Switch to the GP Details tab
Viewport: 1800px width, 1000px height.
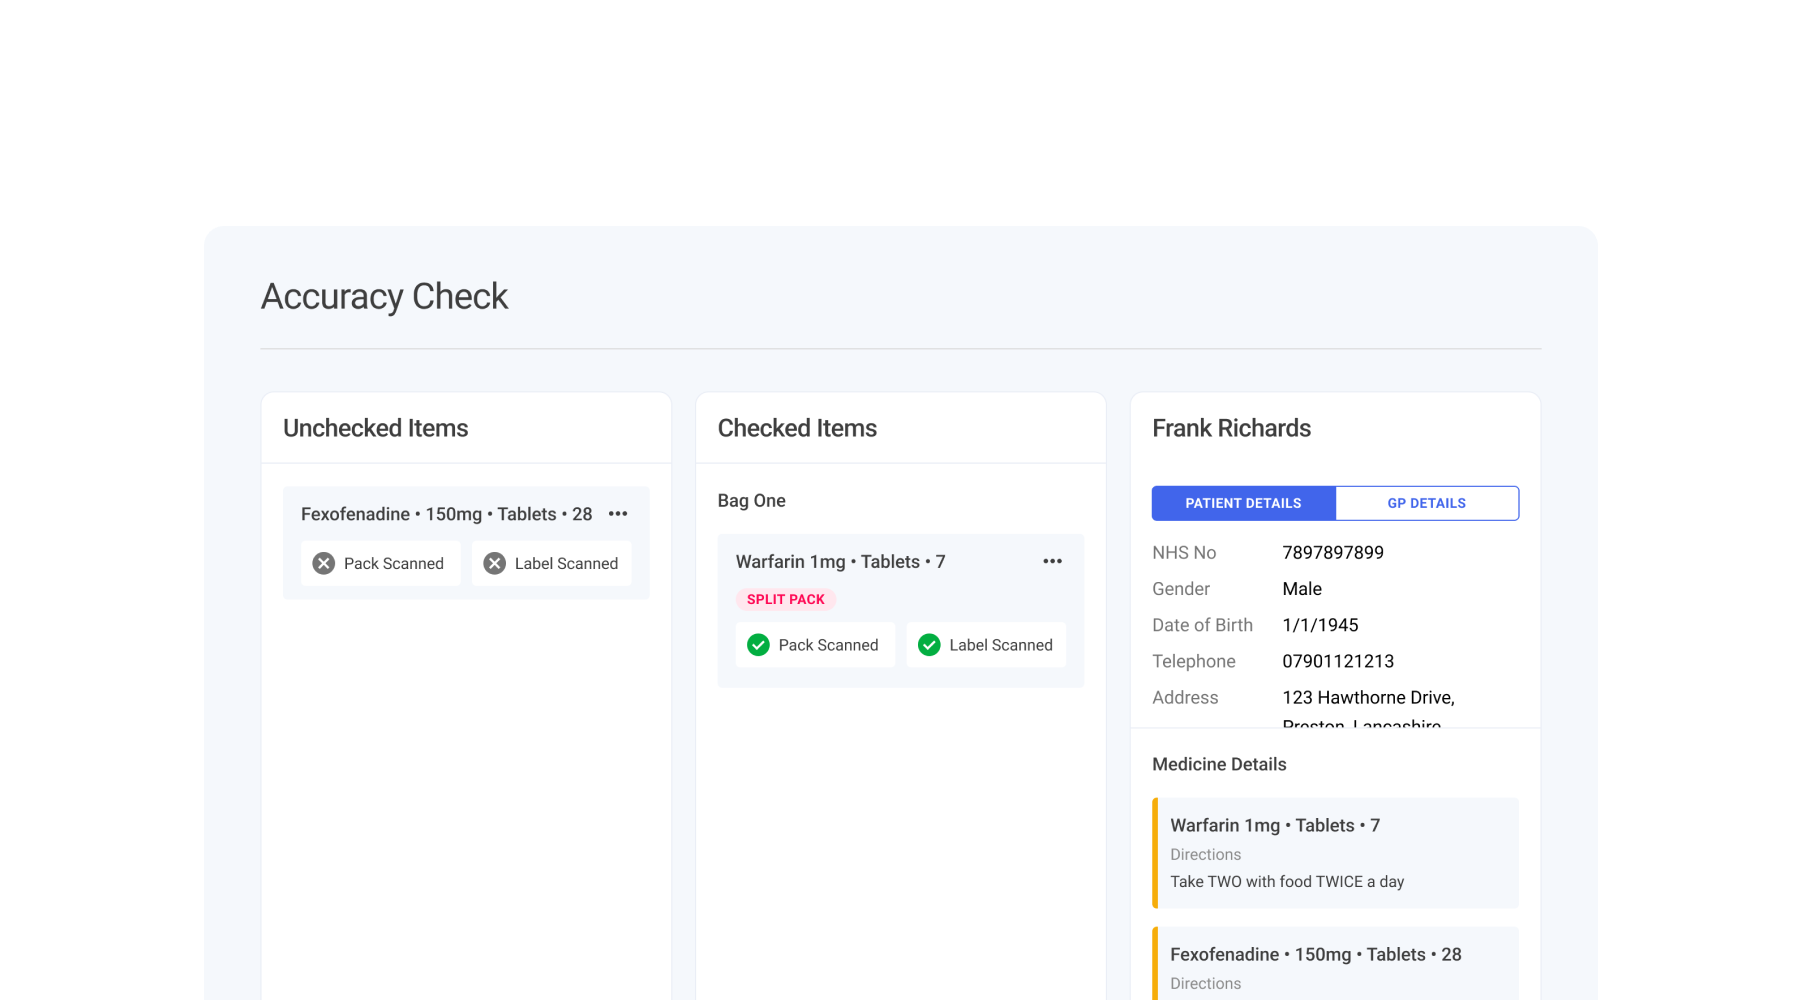click(x=1427, y=503)
